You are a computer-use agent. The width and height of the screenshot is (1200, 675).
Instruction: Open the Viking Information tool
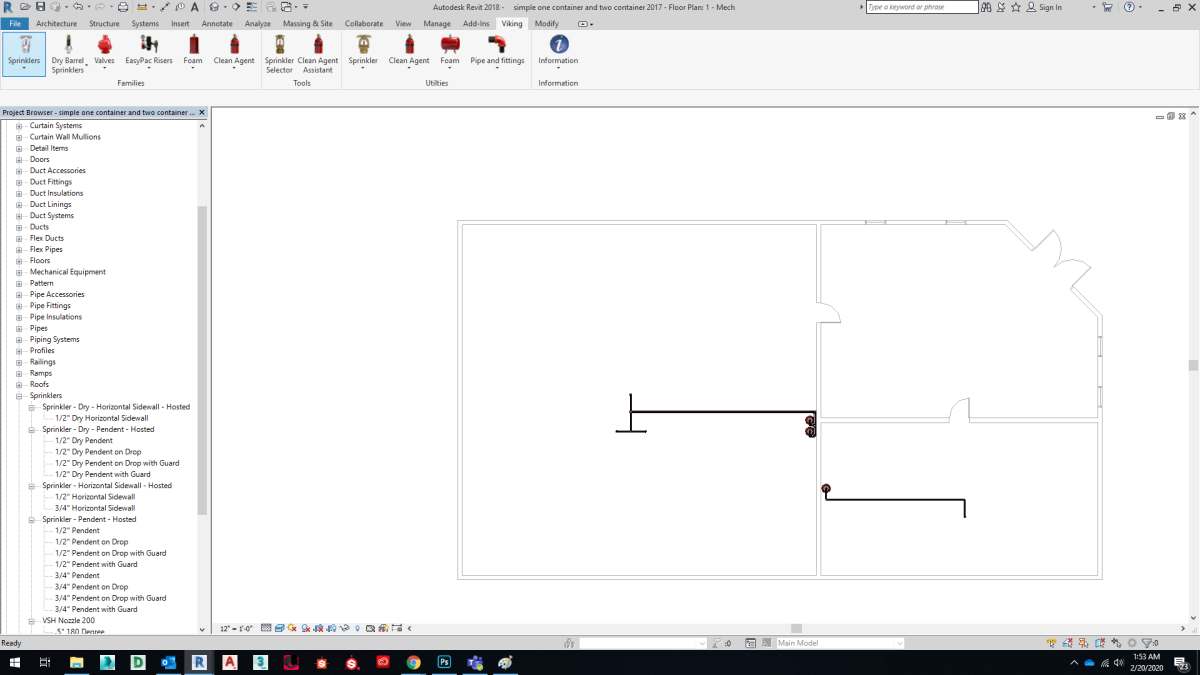(558, 53)
